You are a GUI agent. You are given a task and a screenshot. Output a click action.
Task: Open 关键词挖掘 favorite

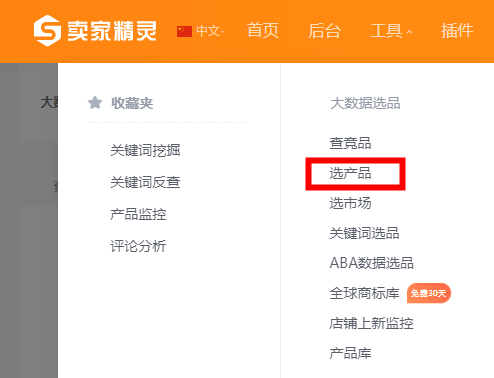(x=145, y=150)
